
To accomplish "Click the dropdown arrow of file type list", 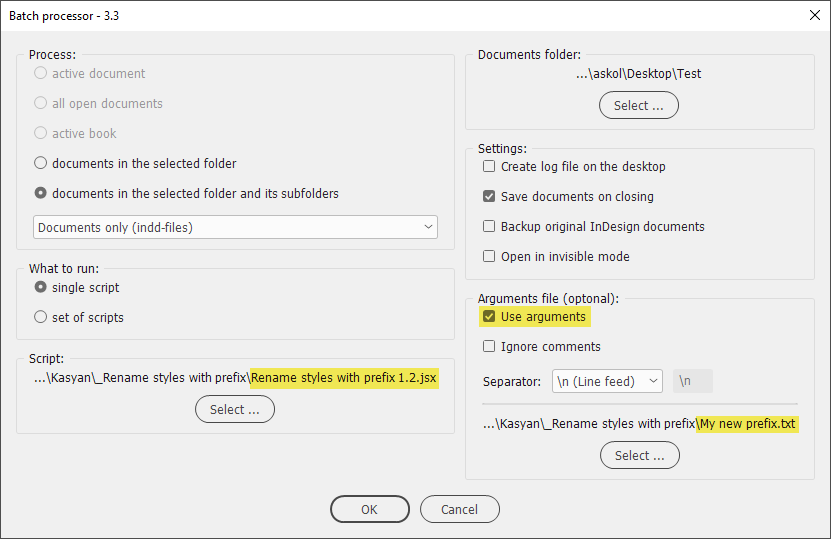I will coord(428,227).
